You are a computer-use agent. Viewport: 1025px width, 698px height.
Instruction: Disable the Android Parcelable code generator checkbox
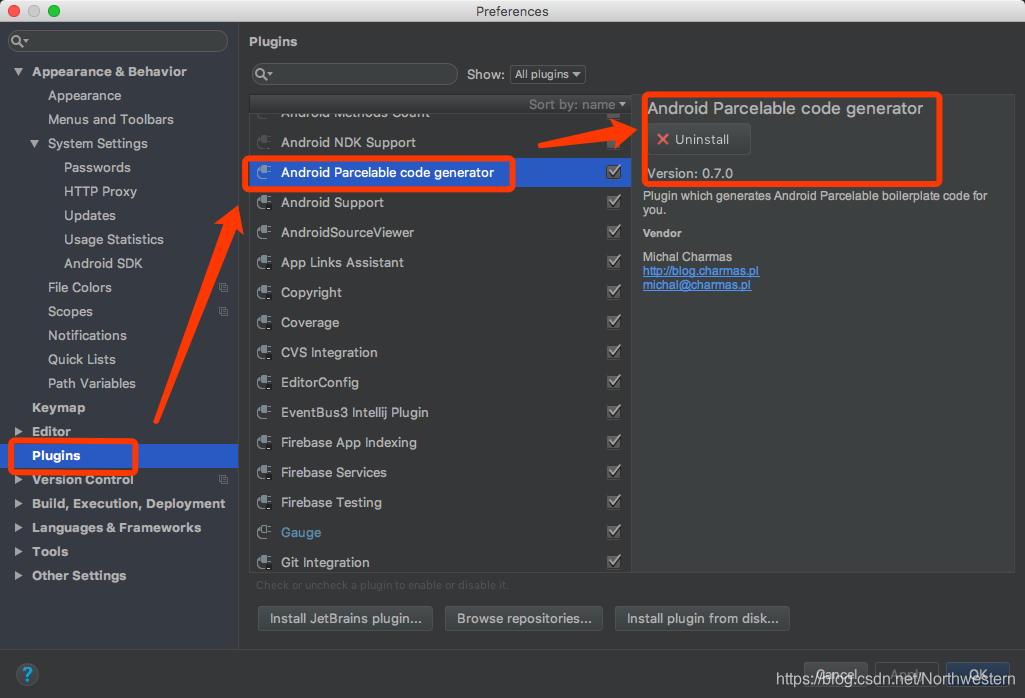pyautogui.click(x=614, y=172)
